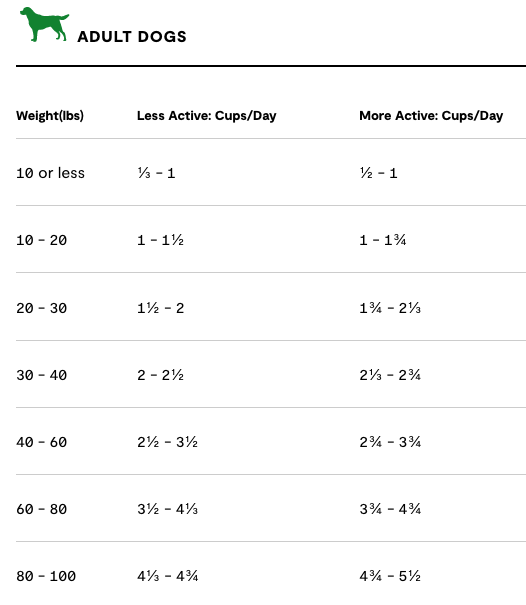
Task: Click the ADULT DOGS heading
Action: point(132,37)
